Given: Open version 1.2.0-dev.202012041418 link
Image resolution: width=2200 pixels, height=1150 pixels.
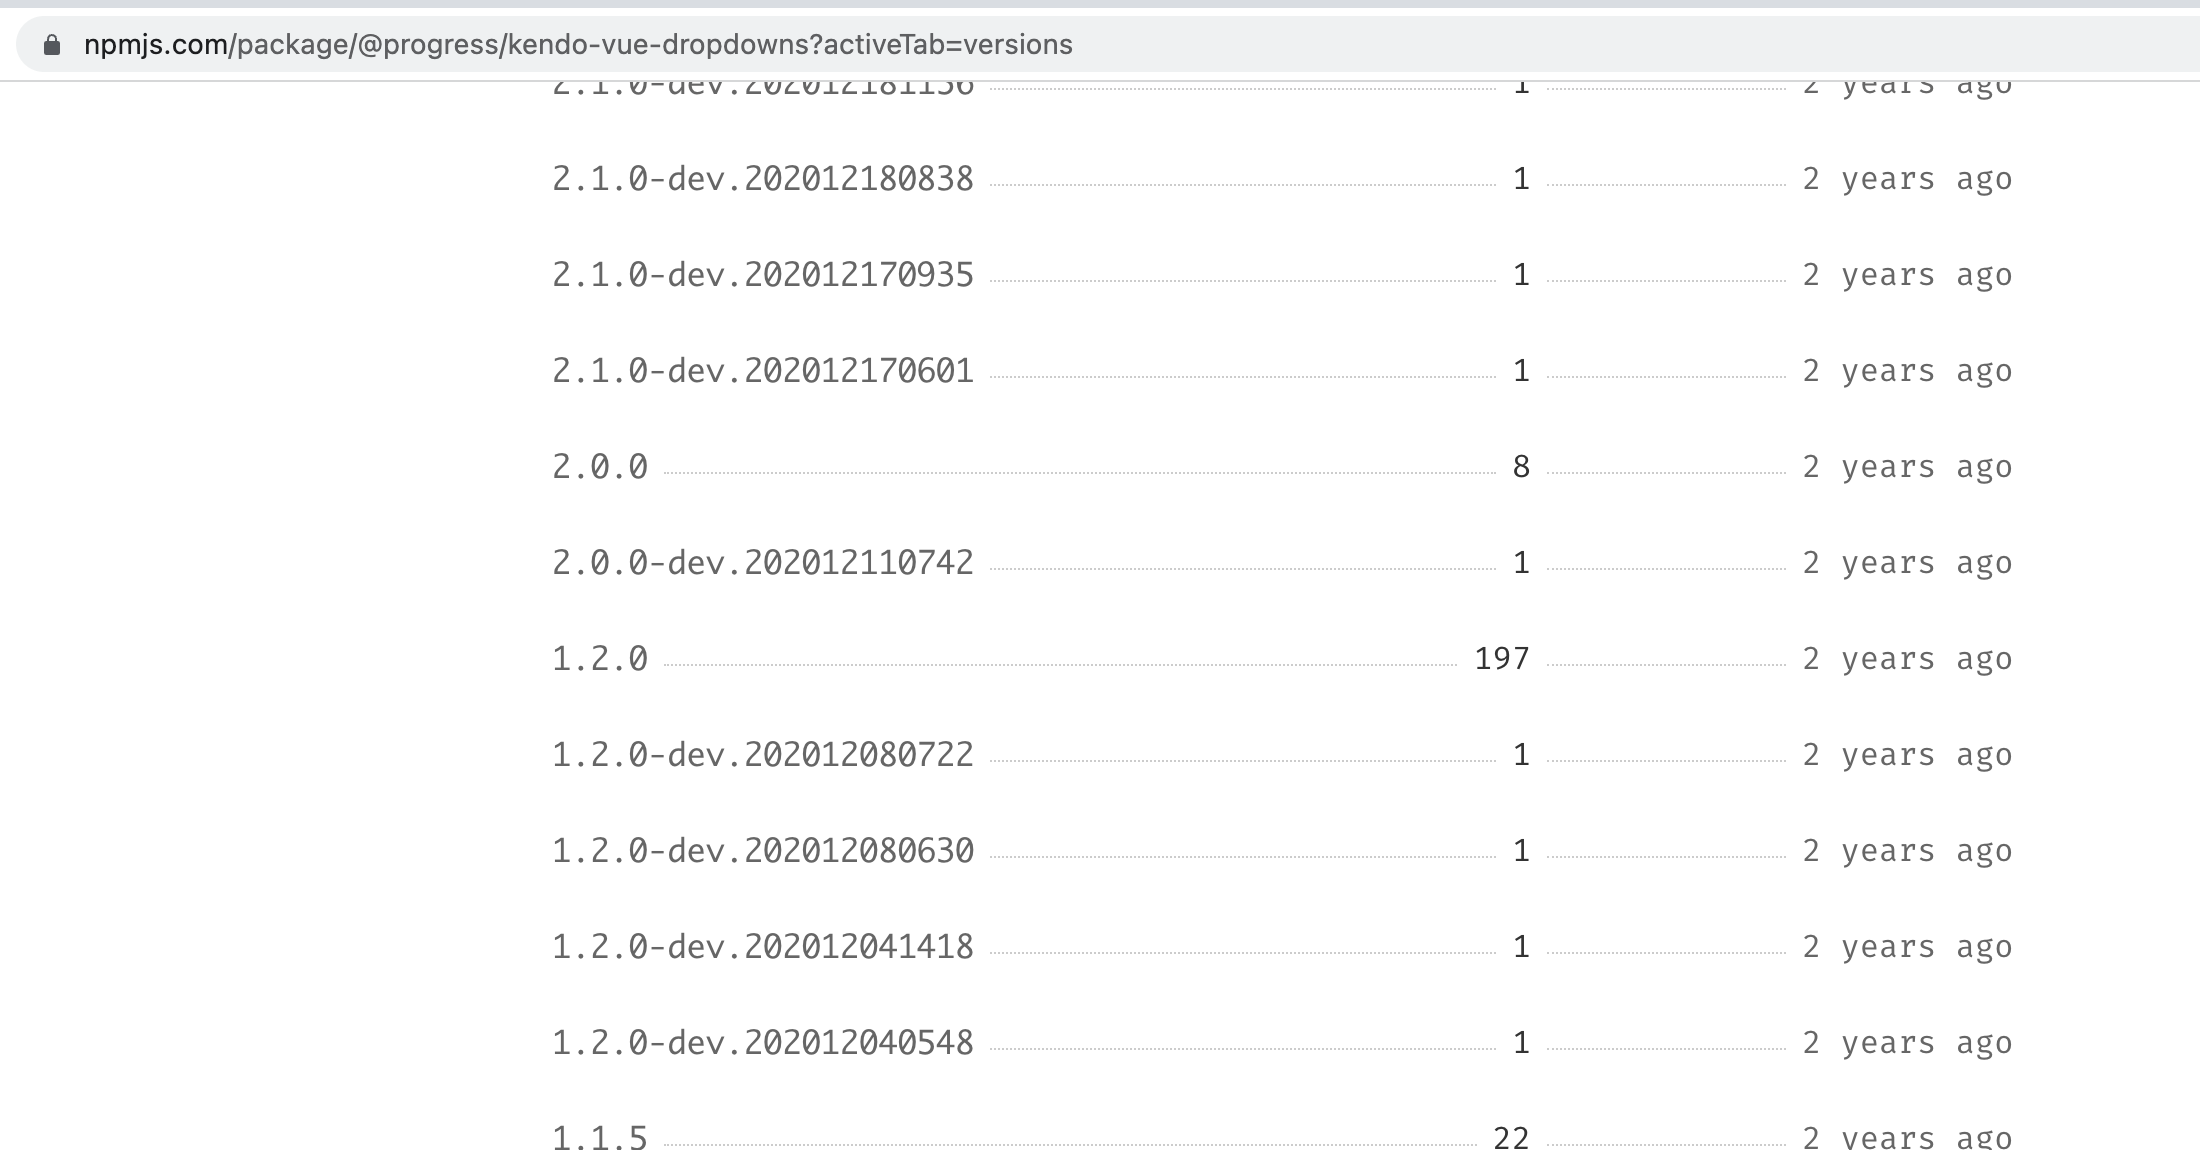Looking at the screenshot, I should (x=762, y=947).
